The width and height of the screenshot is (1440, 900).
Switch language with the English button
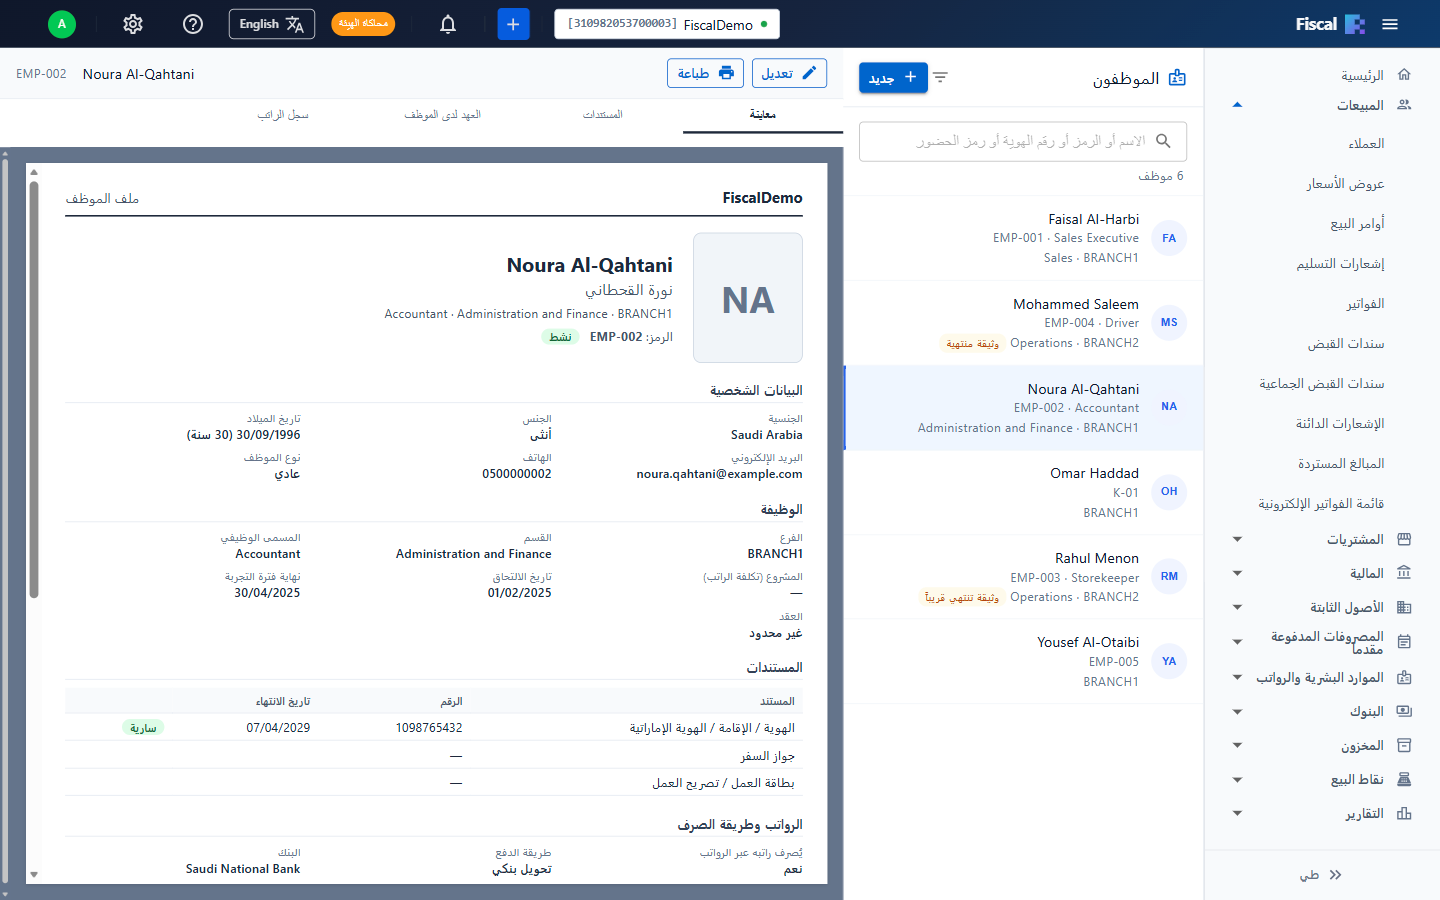(272, 24)
